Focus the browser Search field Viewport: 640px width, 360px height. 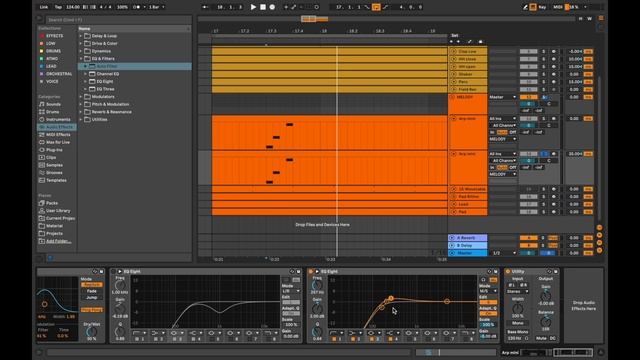point(118,20)
